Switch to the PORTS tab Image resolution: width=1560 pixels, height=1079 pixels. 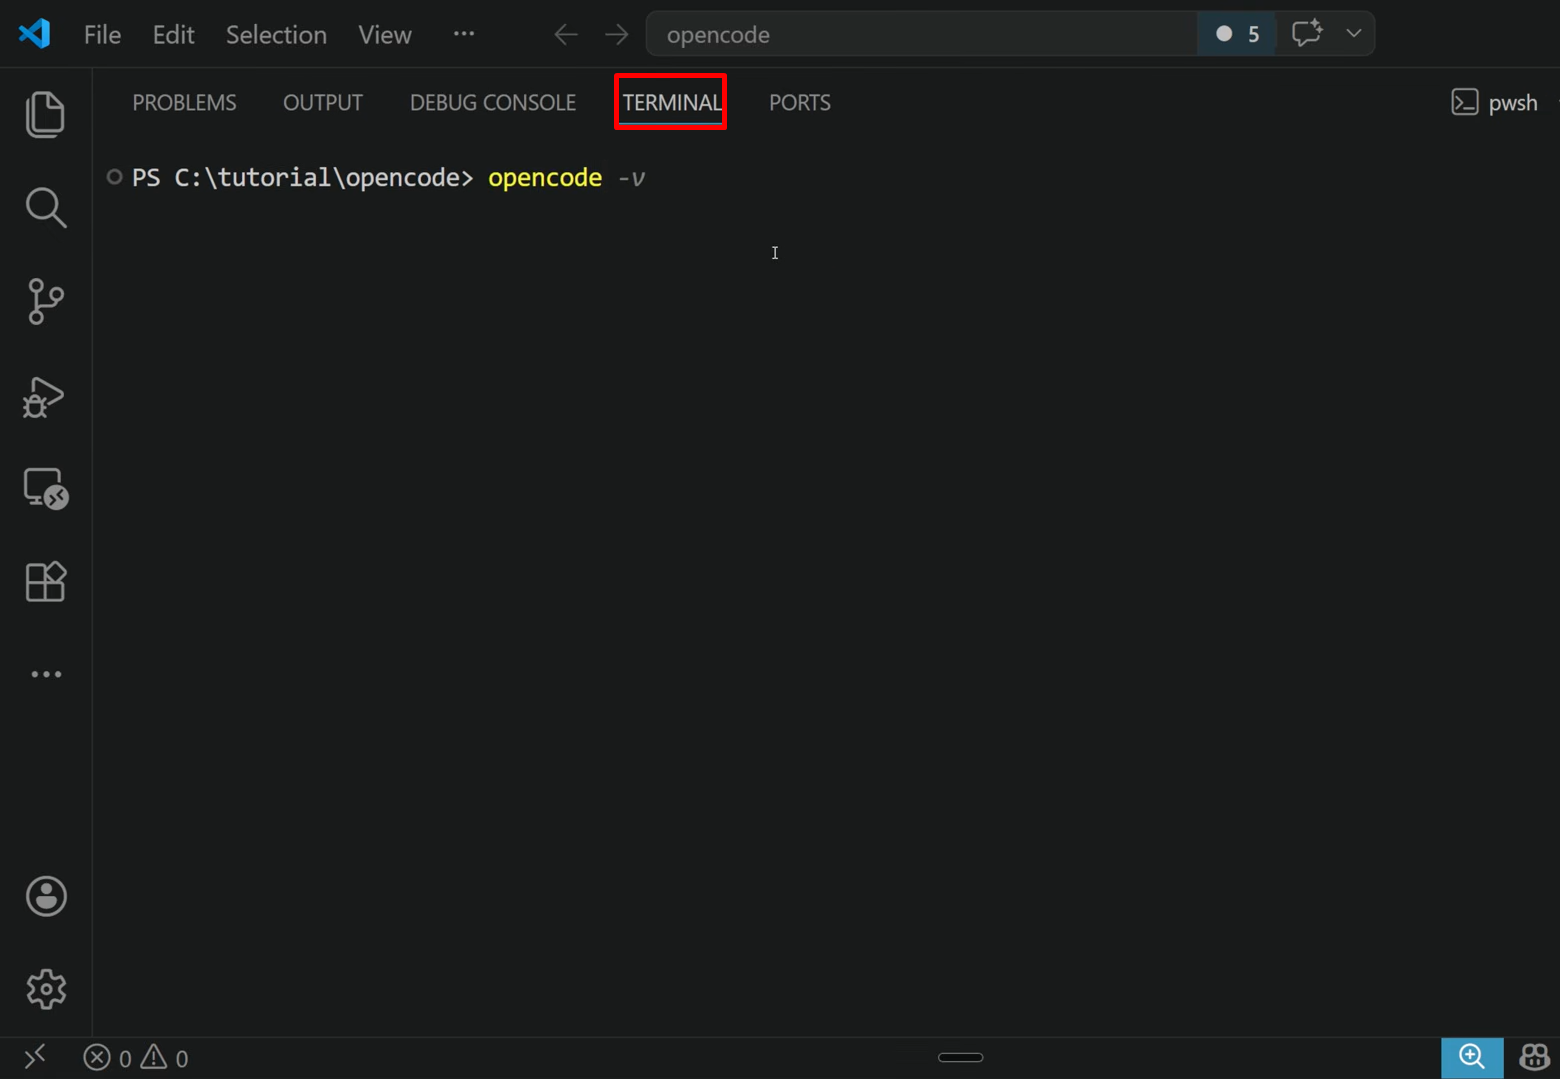click(x=800, y=102)
